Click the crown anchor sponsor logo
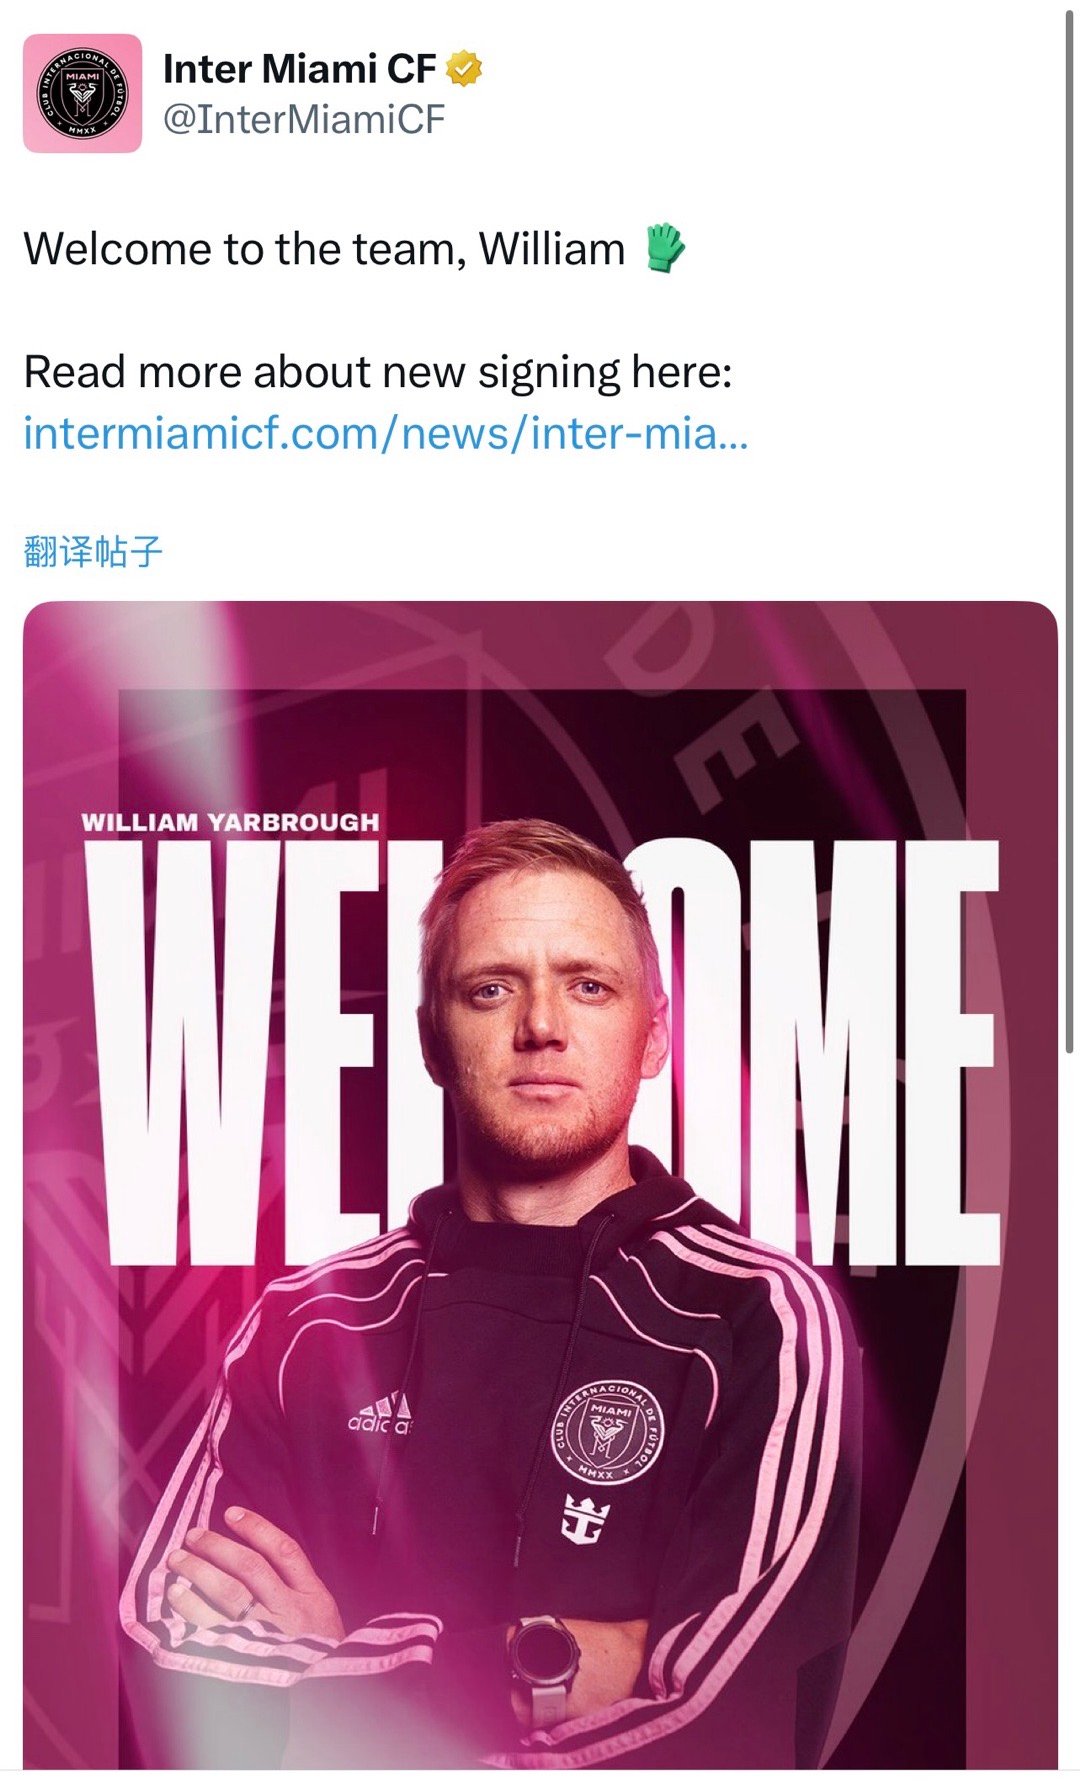Viewport: 1080px width, 1783px height. tap(587, 1519)
